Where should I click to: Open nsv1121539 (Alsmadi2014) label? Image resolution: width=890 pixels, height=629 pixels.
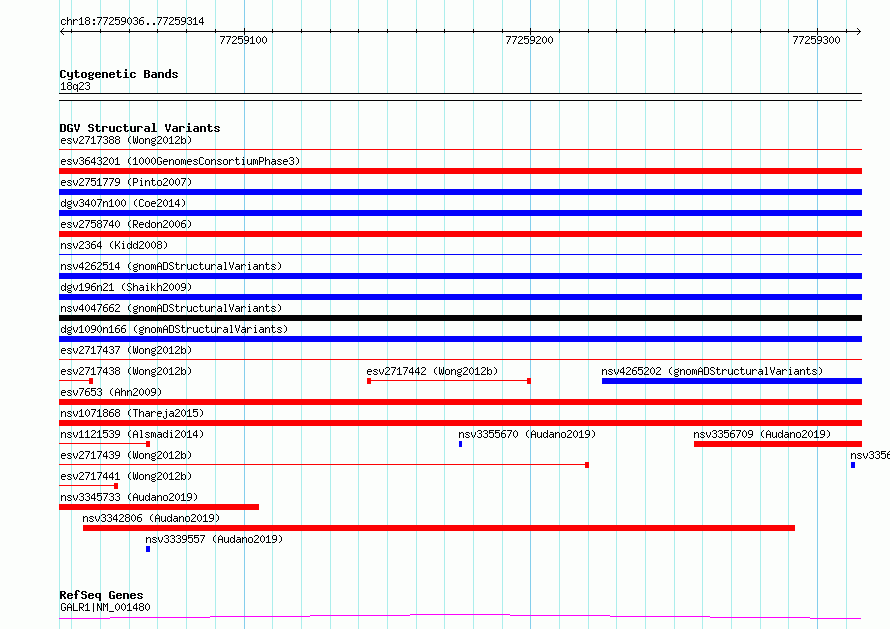(132, 434)
